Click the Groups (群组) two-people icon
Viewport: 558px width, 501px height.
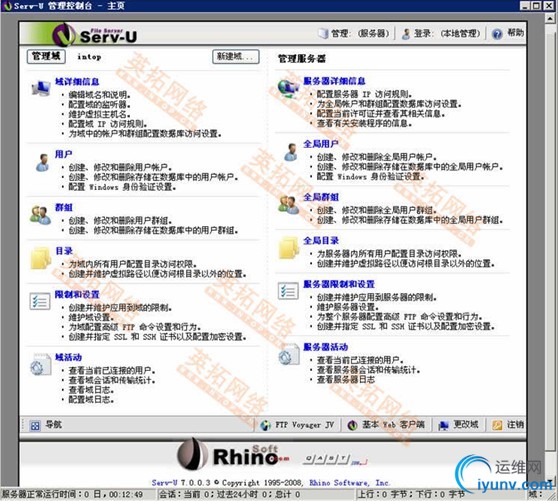click(x=40, y=215)
